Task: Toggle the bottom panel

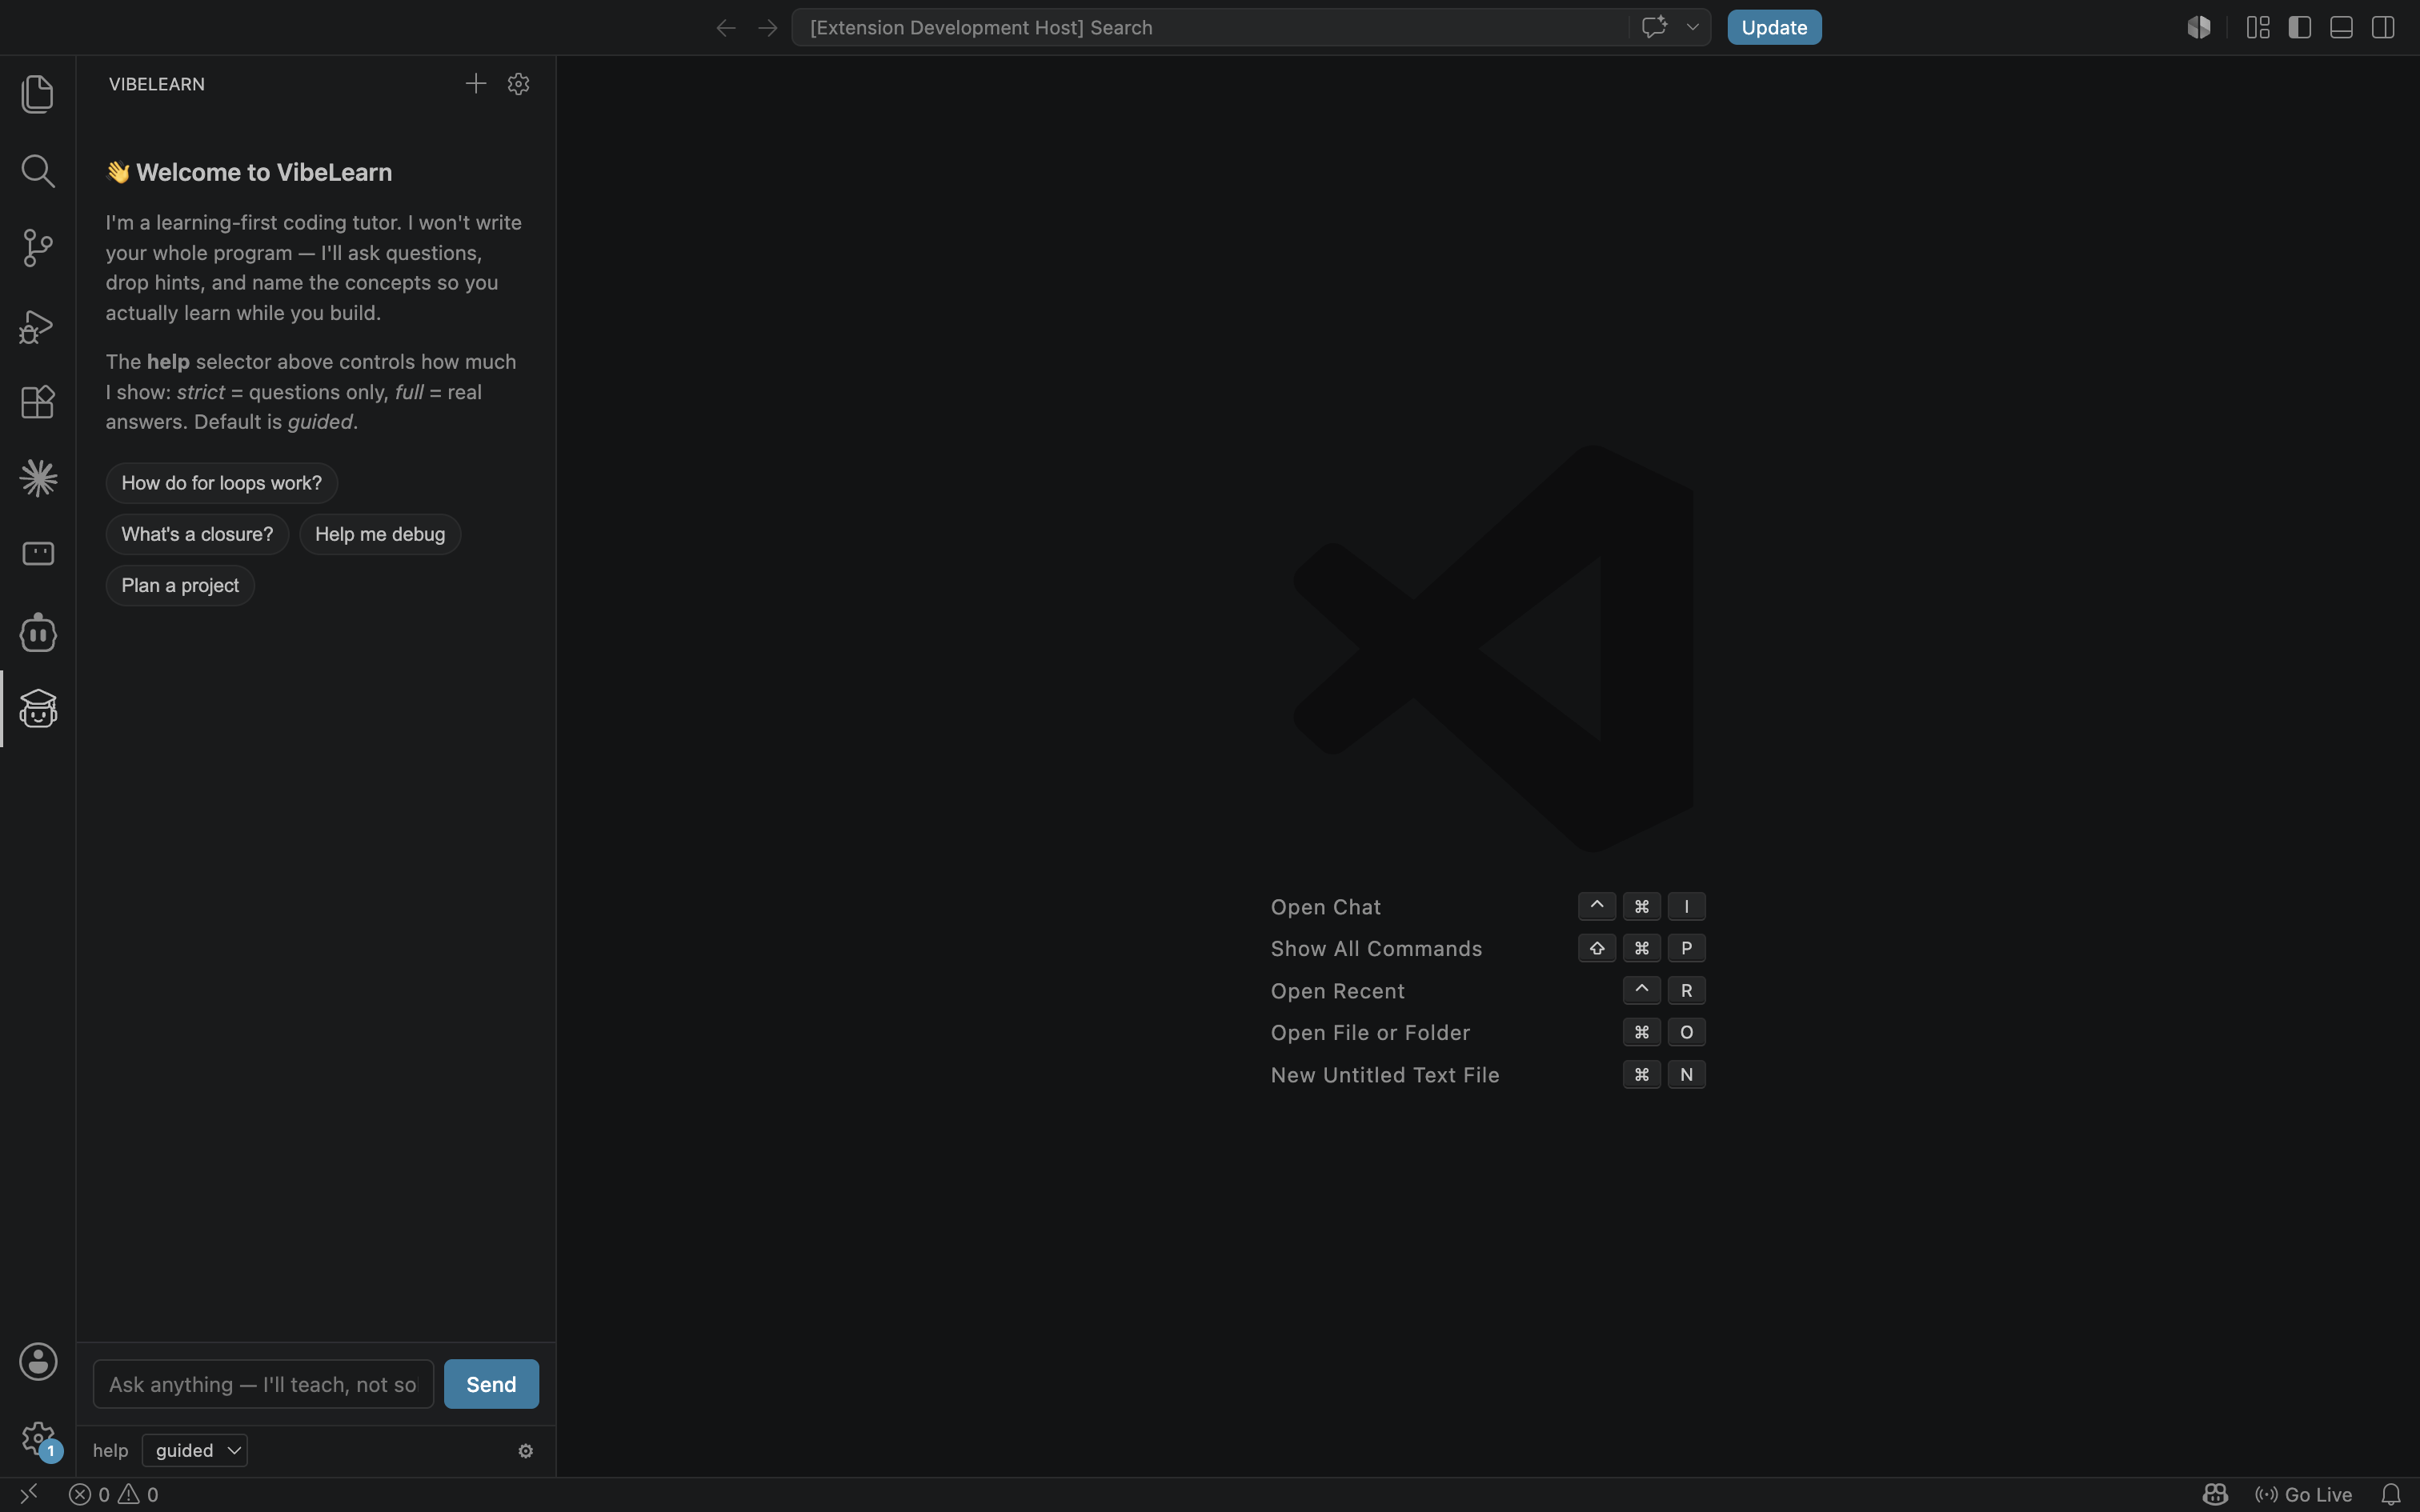Action: (2341, 27)
